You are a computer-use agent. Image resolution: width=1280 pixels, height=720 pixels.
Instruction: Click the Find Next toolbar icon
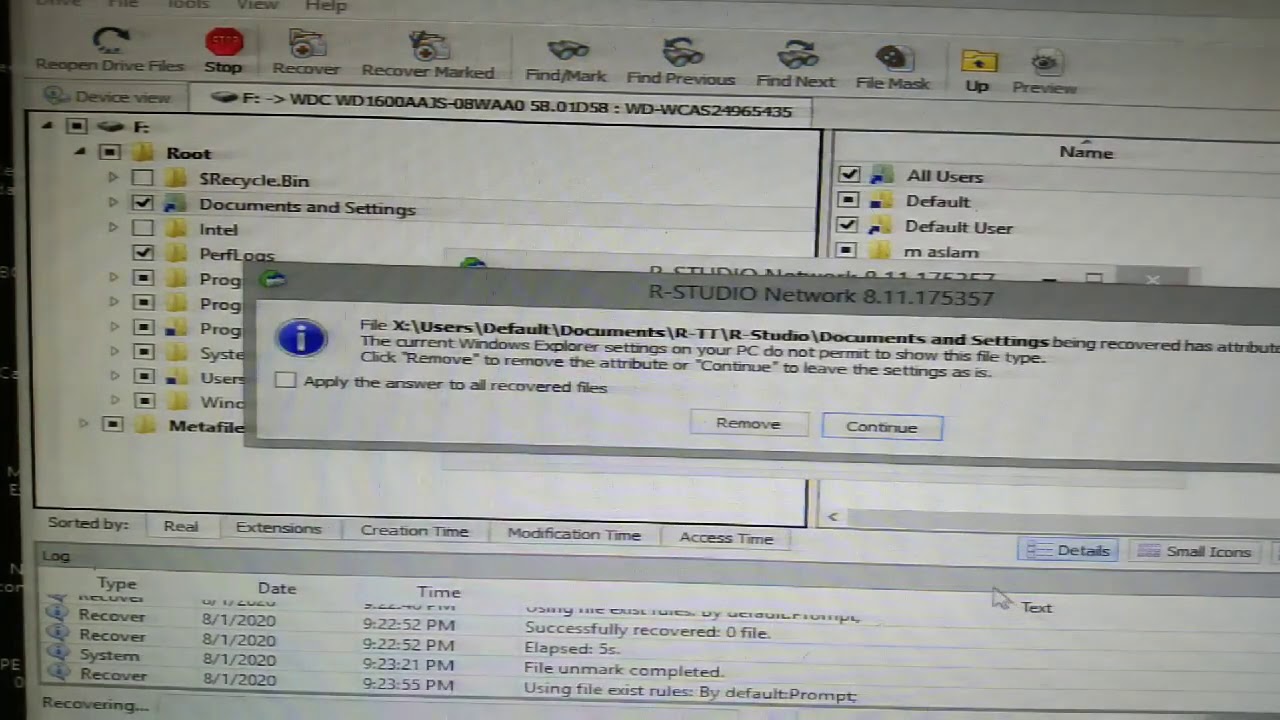tap(797, 55)
